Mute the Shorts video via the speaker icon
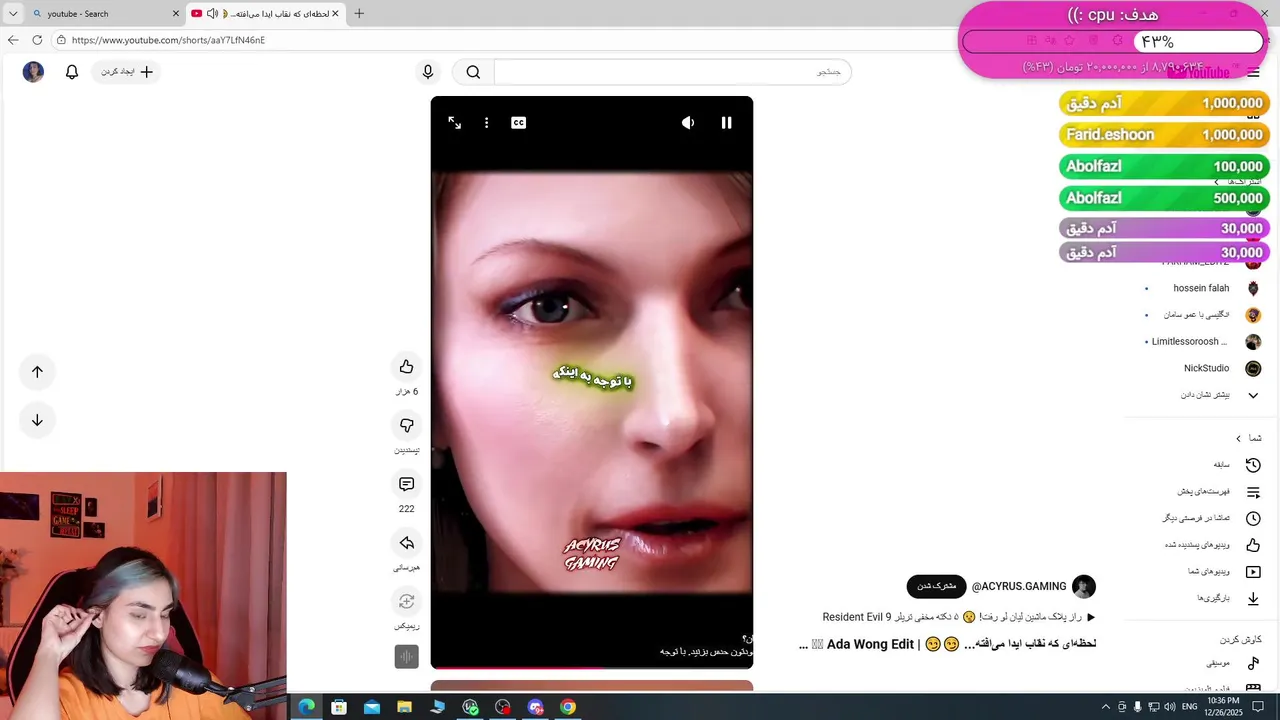This screenshot has height=720, width=1280. tap(688, 122)
